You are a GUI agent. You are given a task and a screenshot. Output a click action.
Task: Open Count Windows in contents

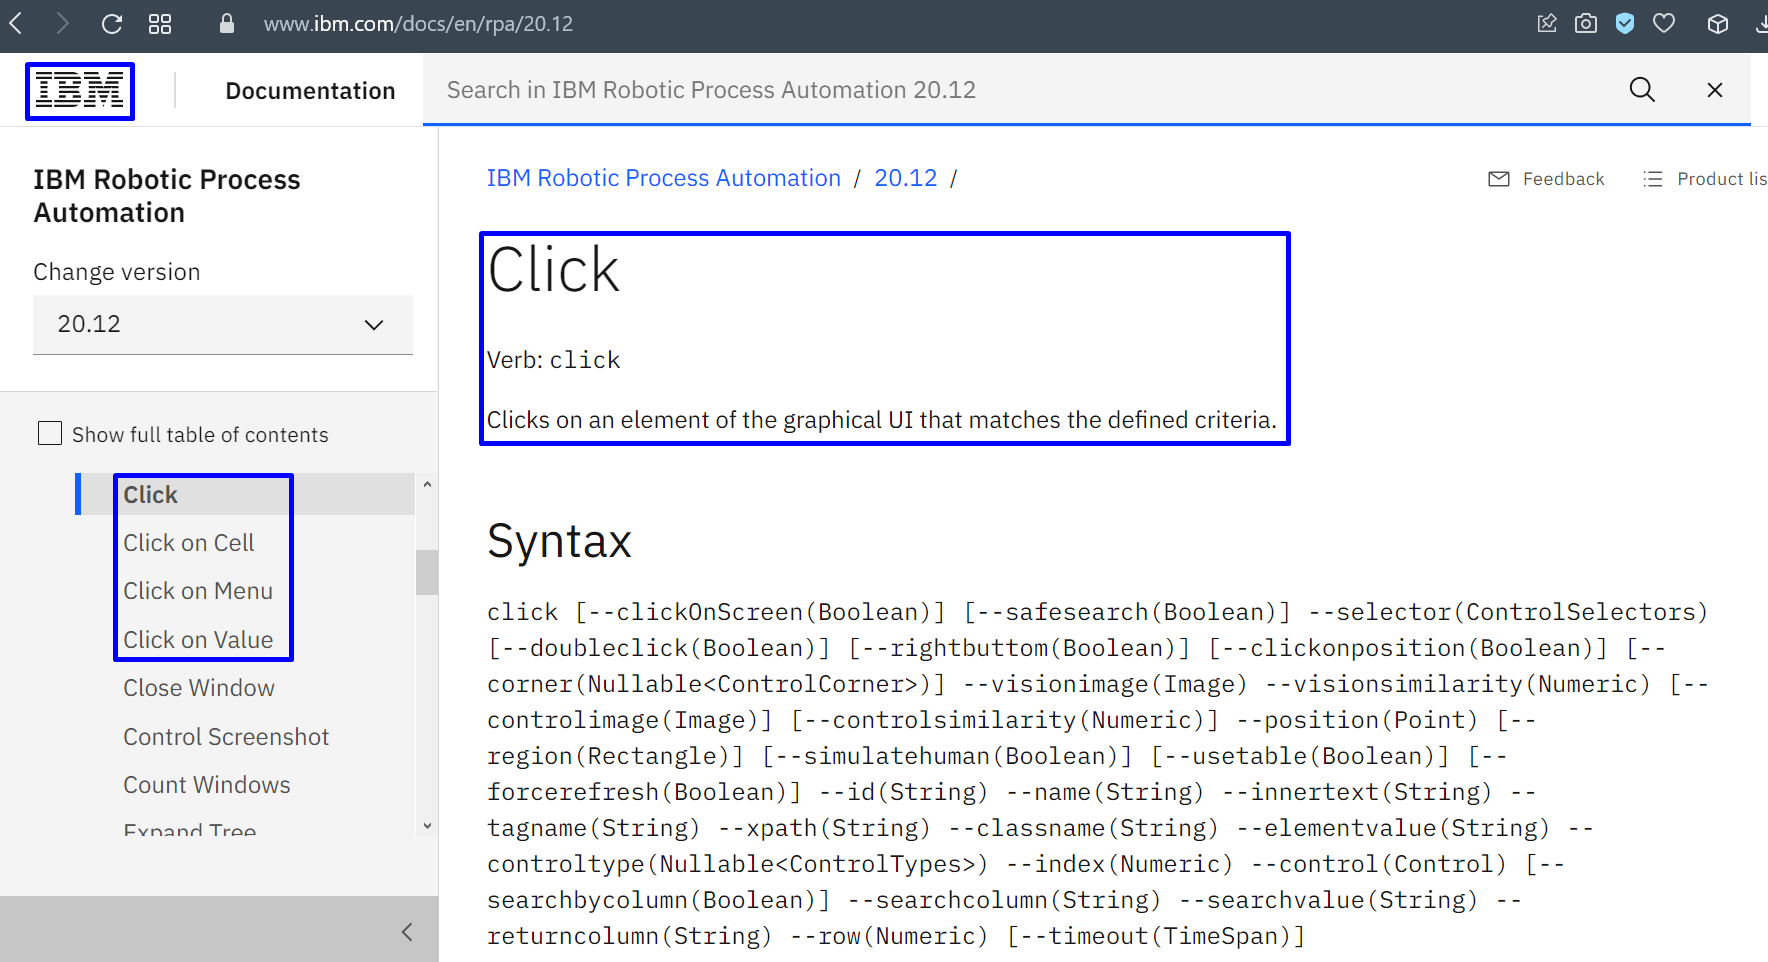[207, 785]
